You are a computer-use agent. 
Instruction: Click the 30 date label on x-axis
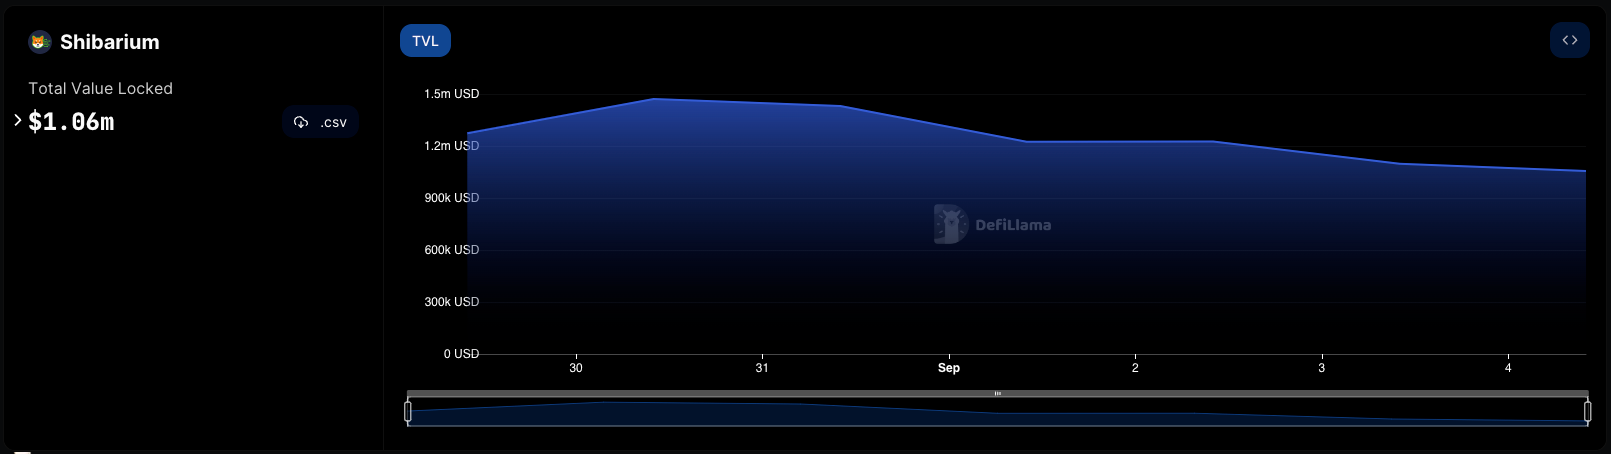[576, 368]
